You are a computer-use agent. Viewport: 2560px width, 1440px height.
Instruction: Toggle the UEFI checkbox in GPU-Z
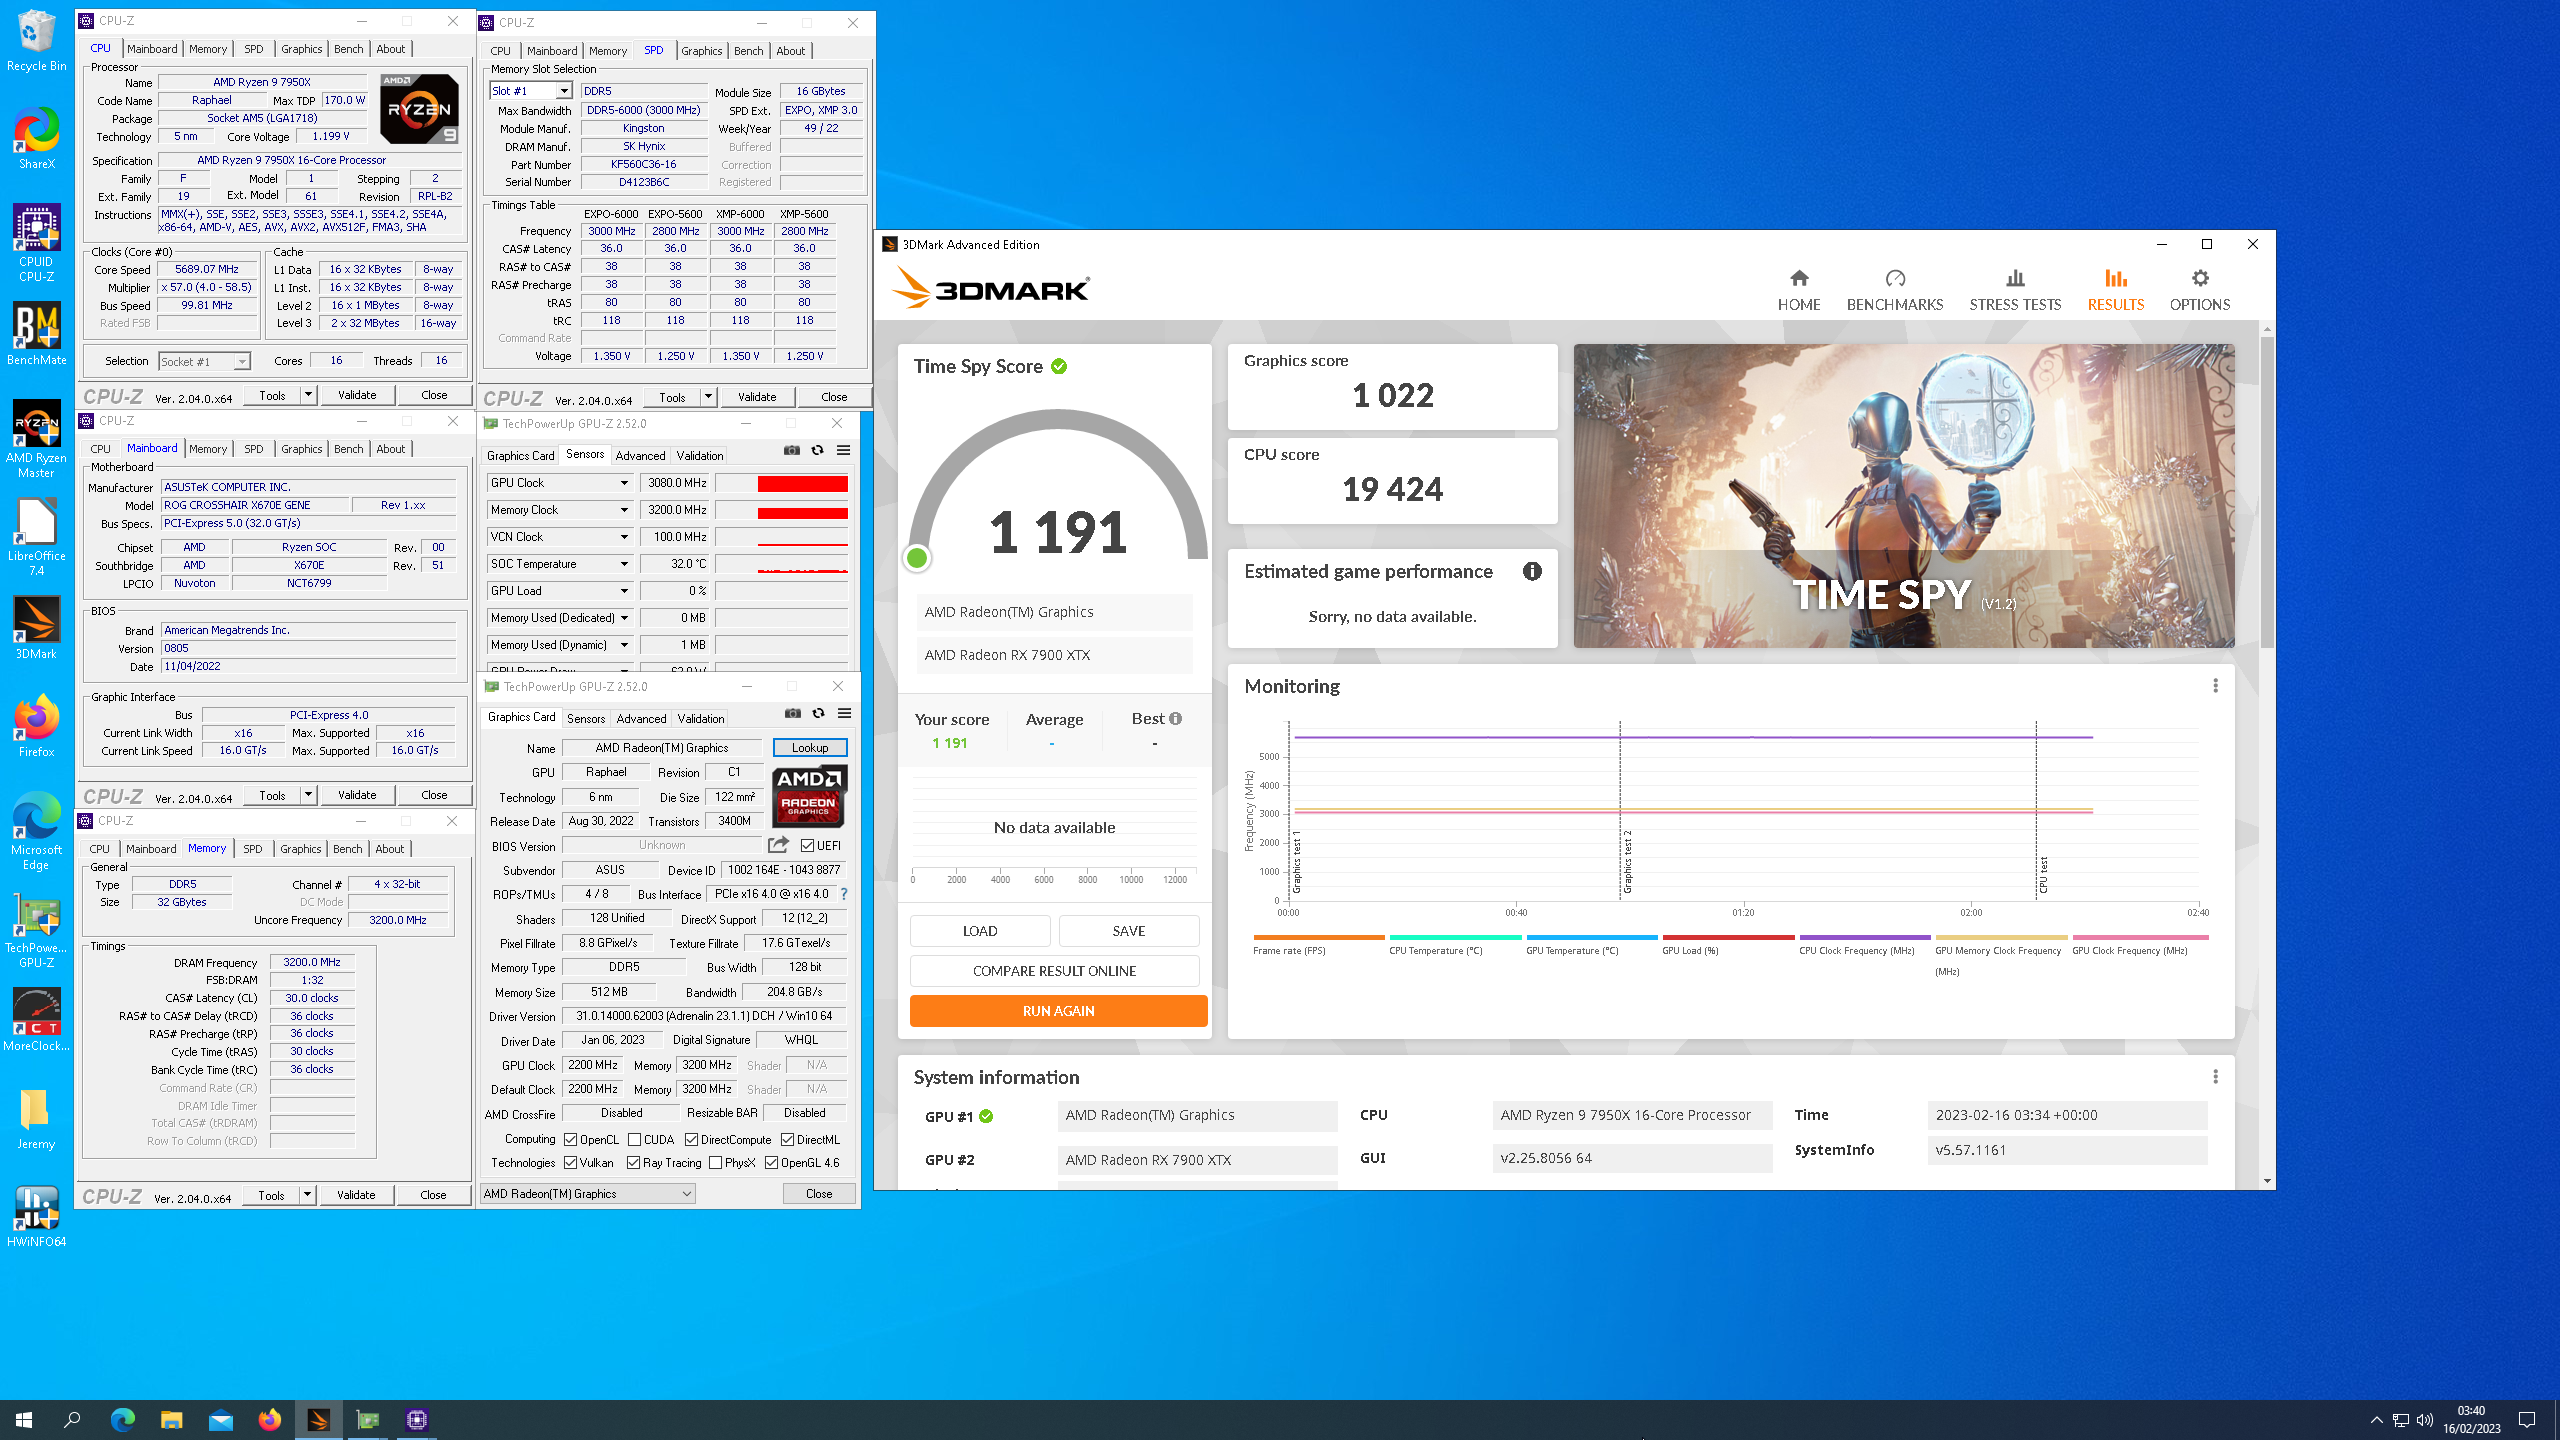point(807,846)
